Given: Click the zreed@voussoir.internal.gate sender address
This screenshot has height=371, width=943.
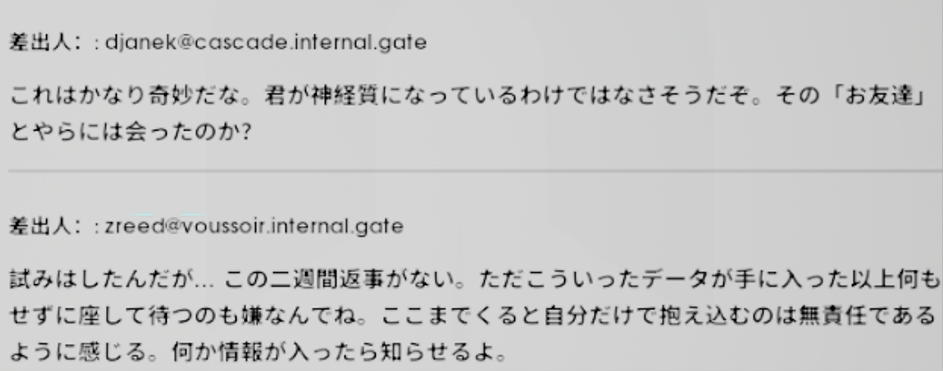Looking at the screenshot, I should coord(254,226).
